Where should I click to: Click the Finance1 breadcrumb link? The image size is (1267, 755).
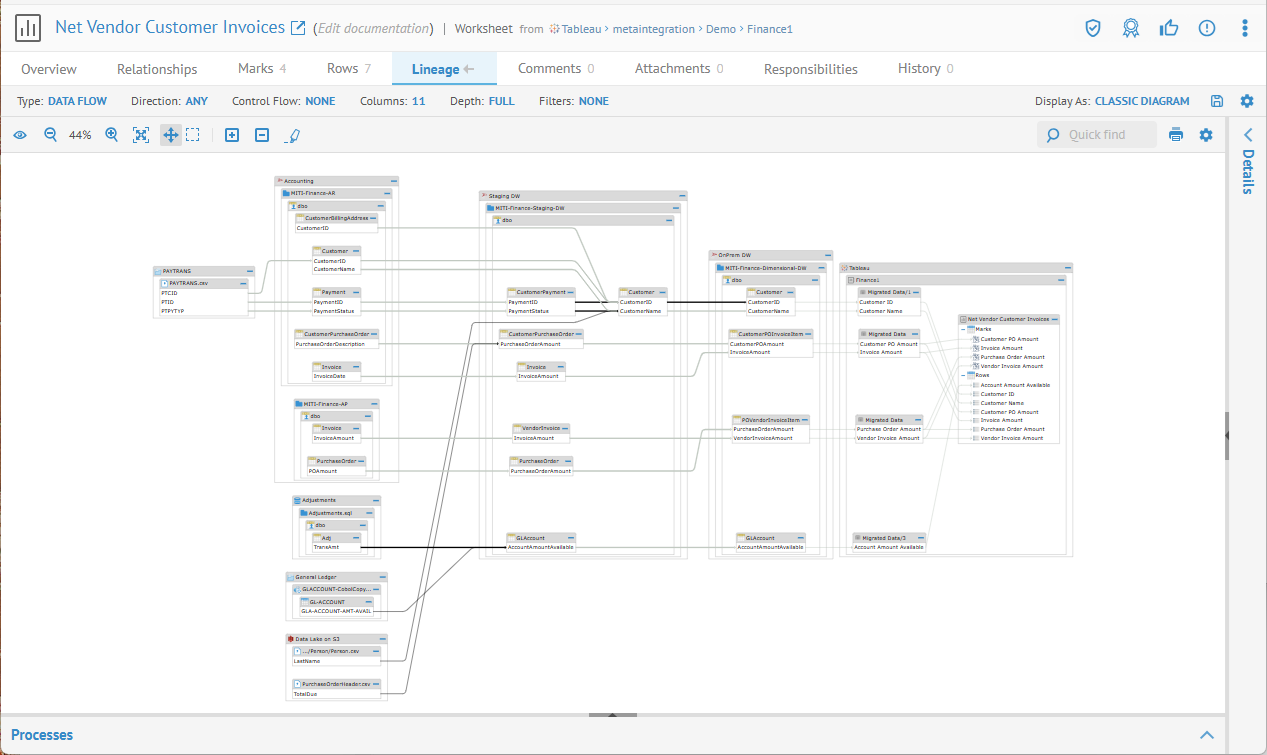tap(772, 29)
